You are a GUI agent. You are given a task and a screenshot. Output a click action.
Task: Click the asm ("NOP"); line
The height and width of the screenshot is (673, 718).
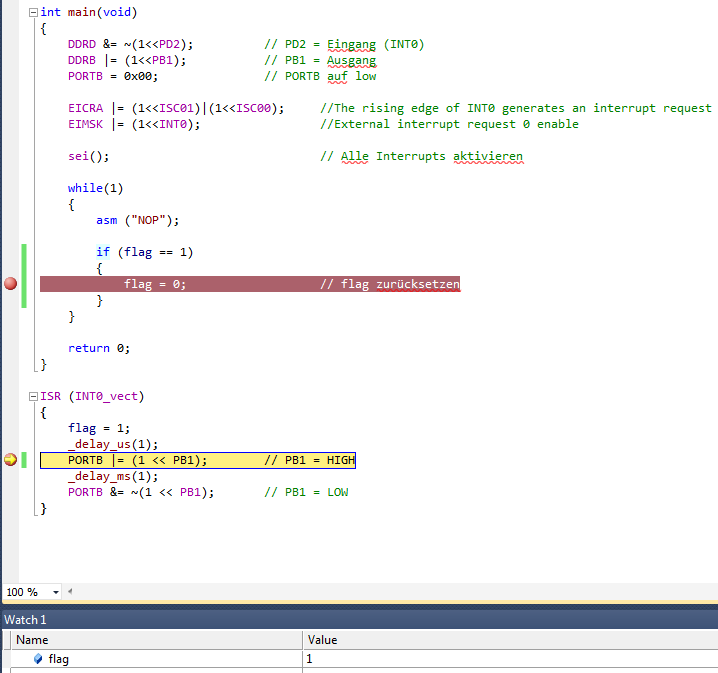click(x=137, y=220)
